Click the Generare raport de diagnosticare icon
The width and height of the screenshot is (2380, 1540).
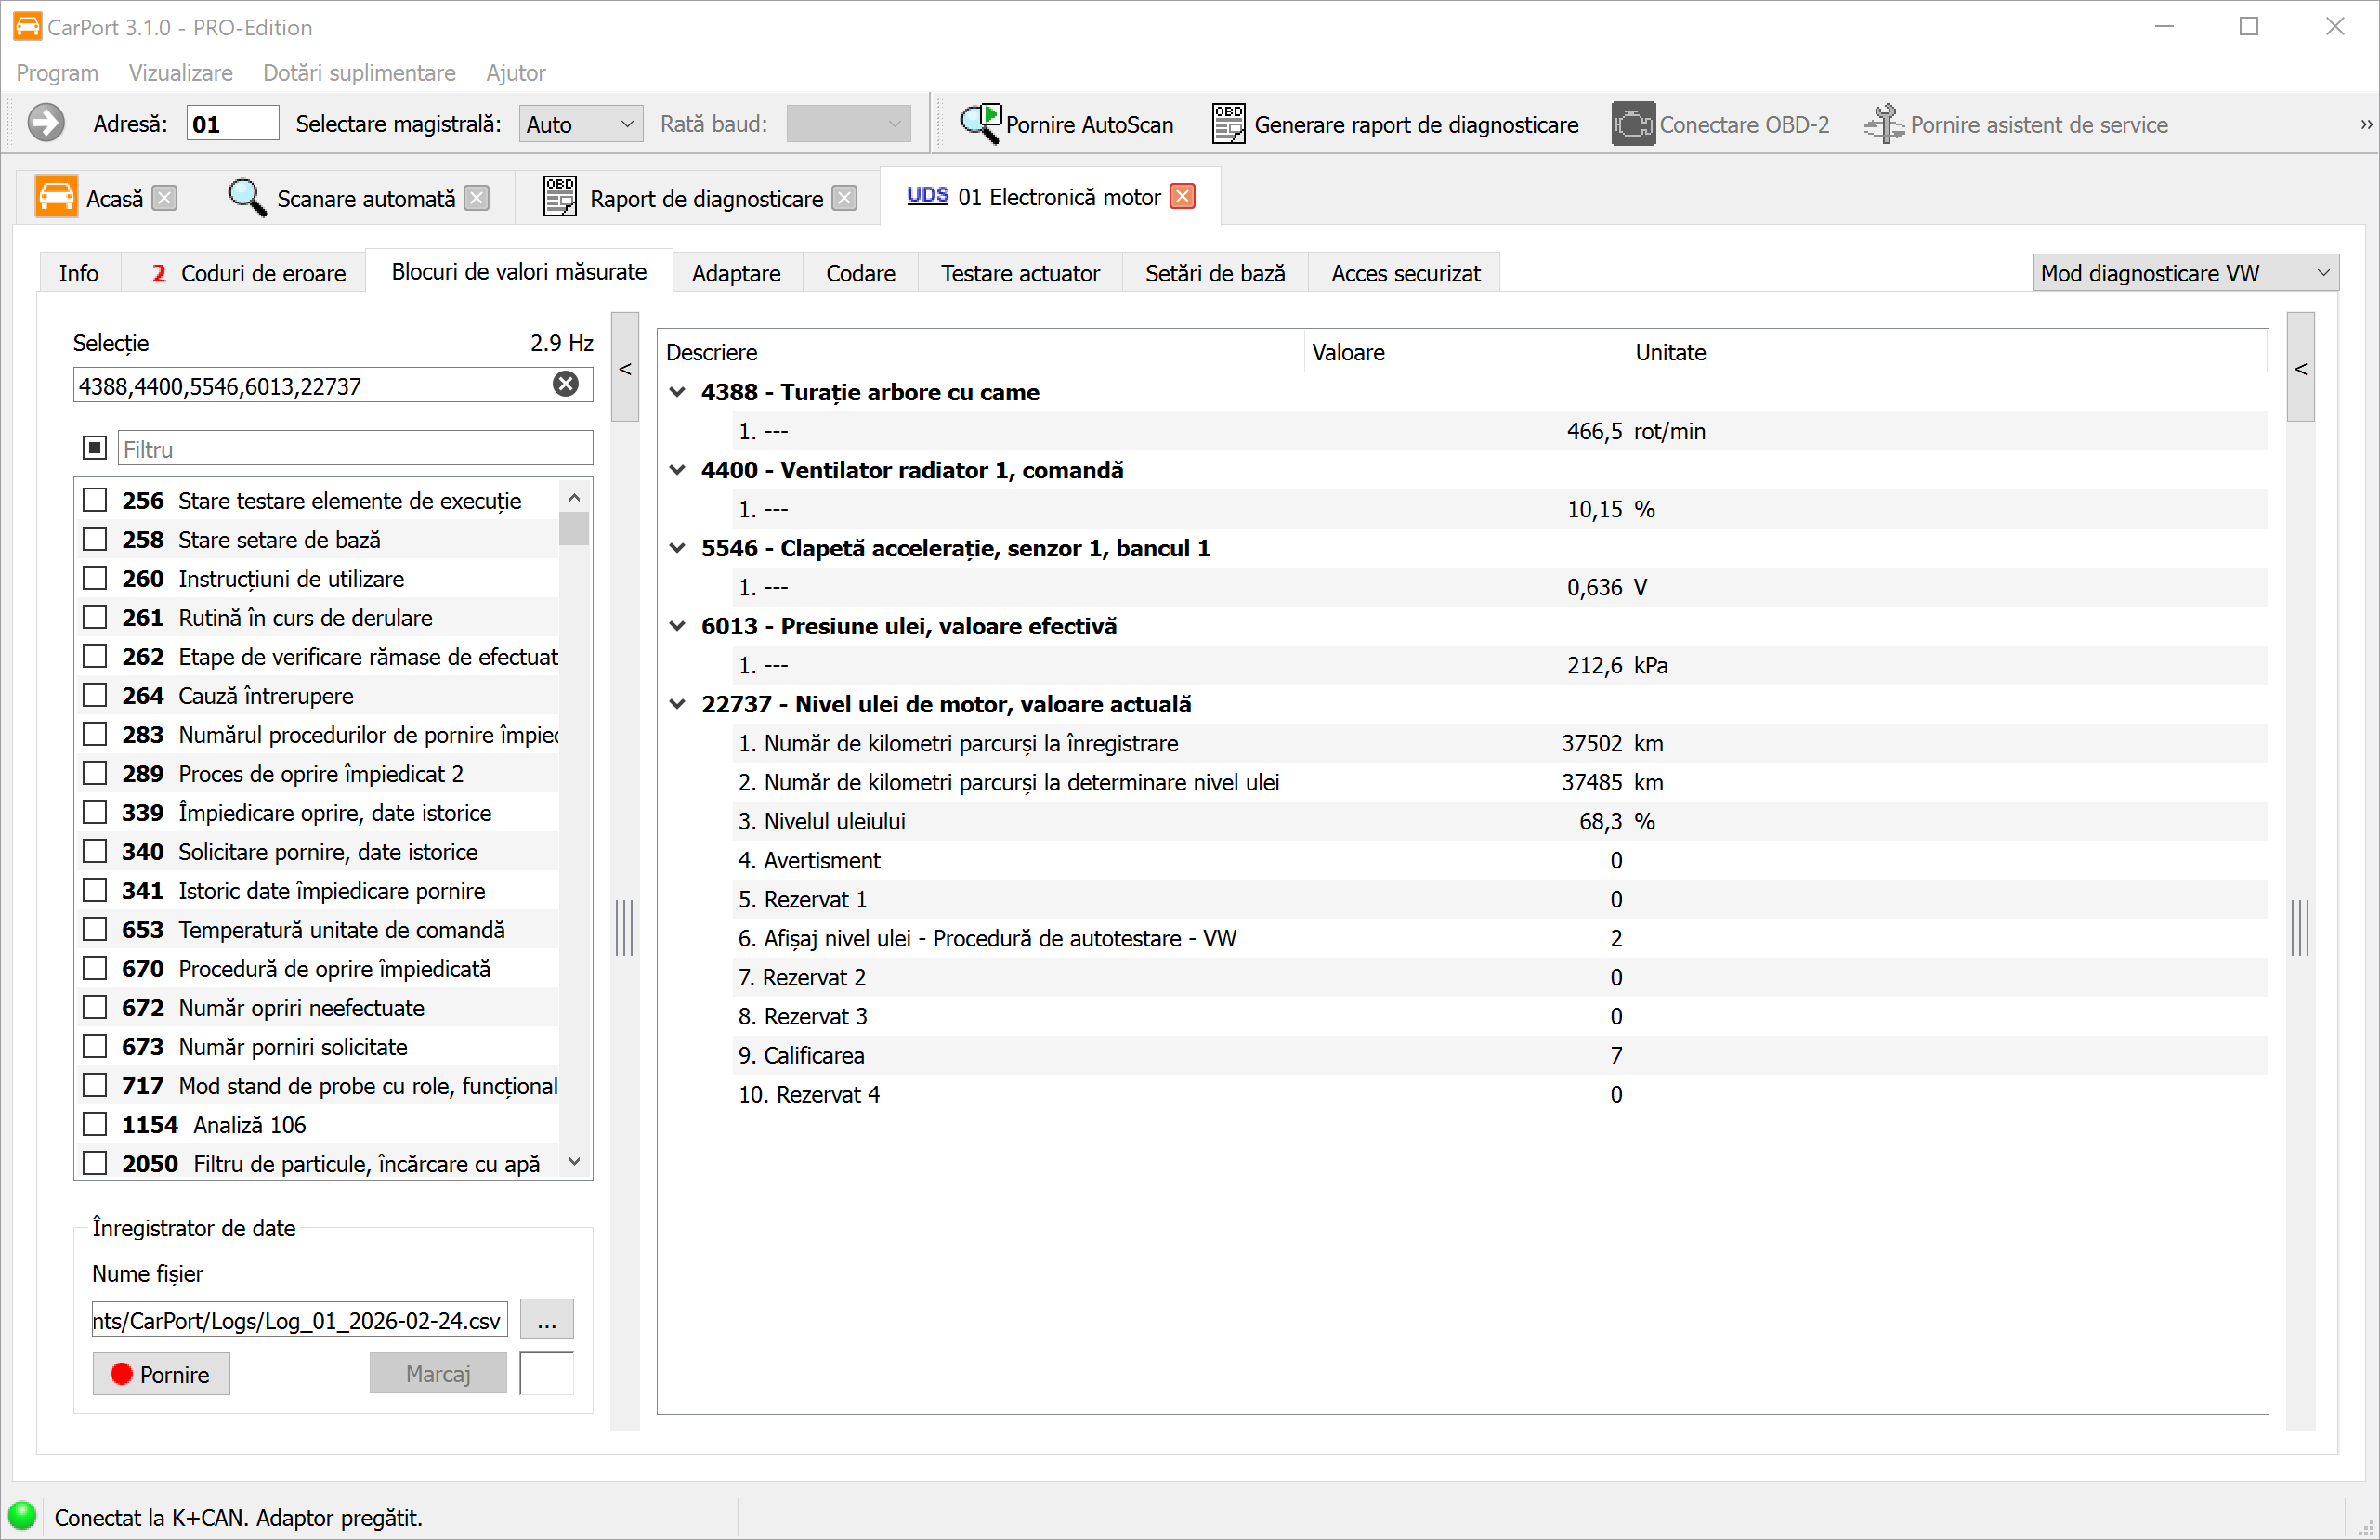click(x=1228, y=124)
